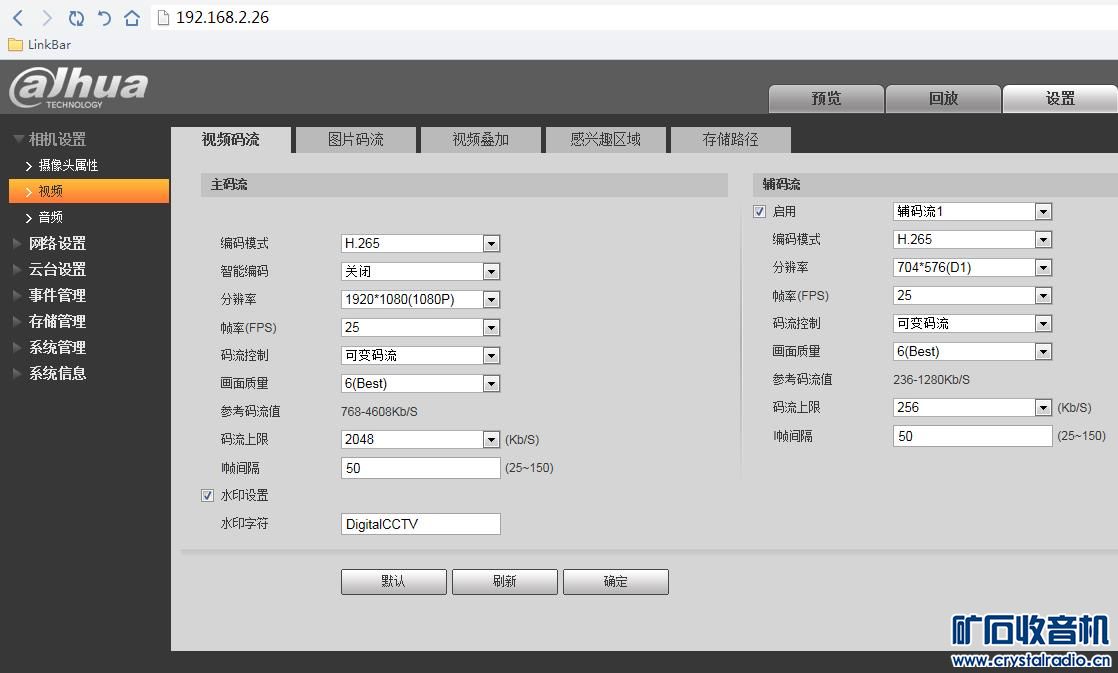The width and height of the screenshot is (1118, 673).
Task: Click the 刷新 refresh button
Action: point(505,582)
